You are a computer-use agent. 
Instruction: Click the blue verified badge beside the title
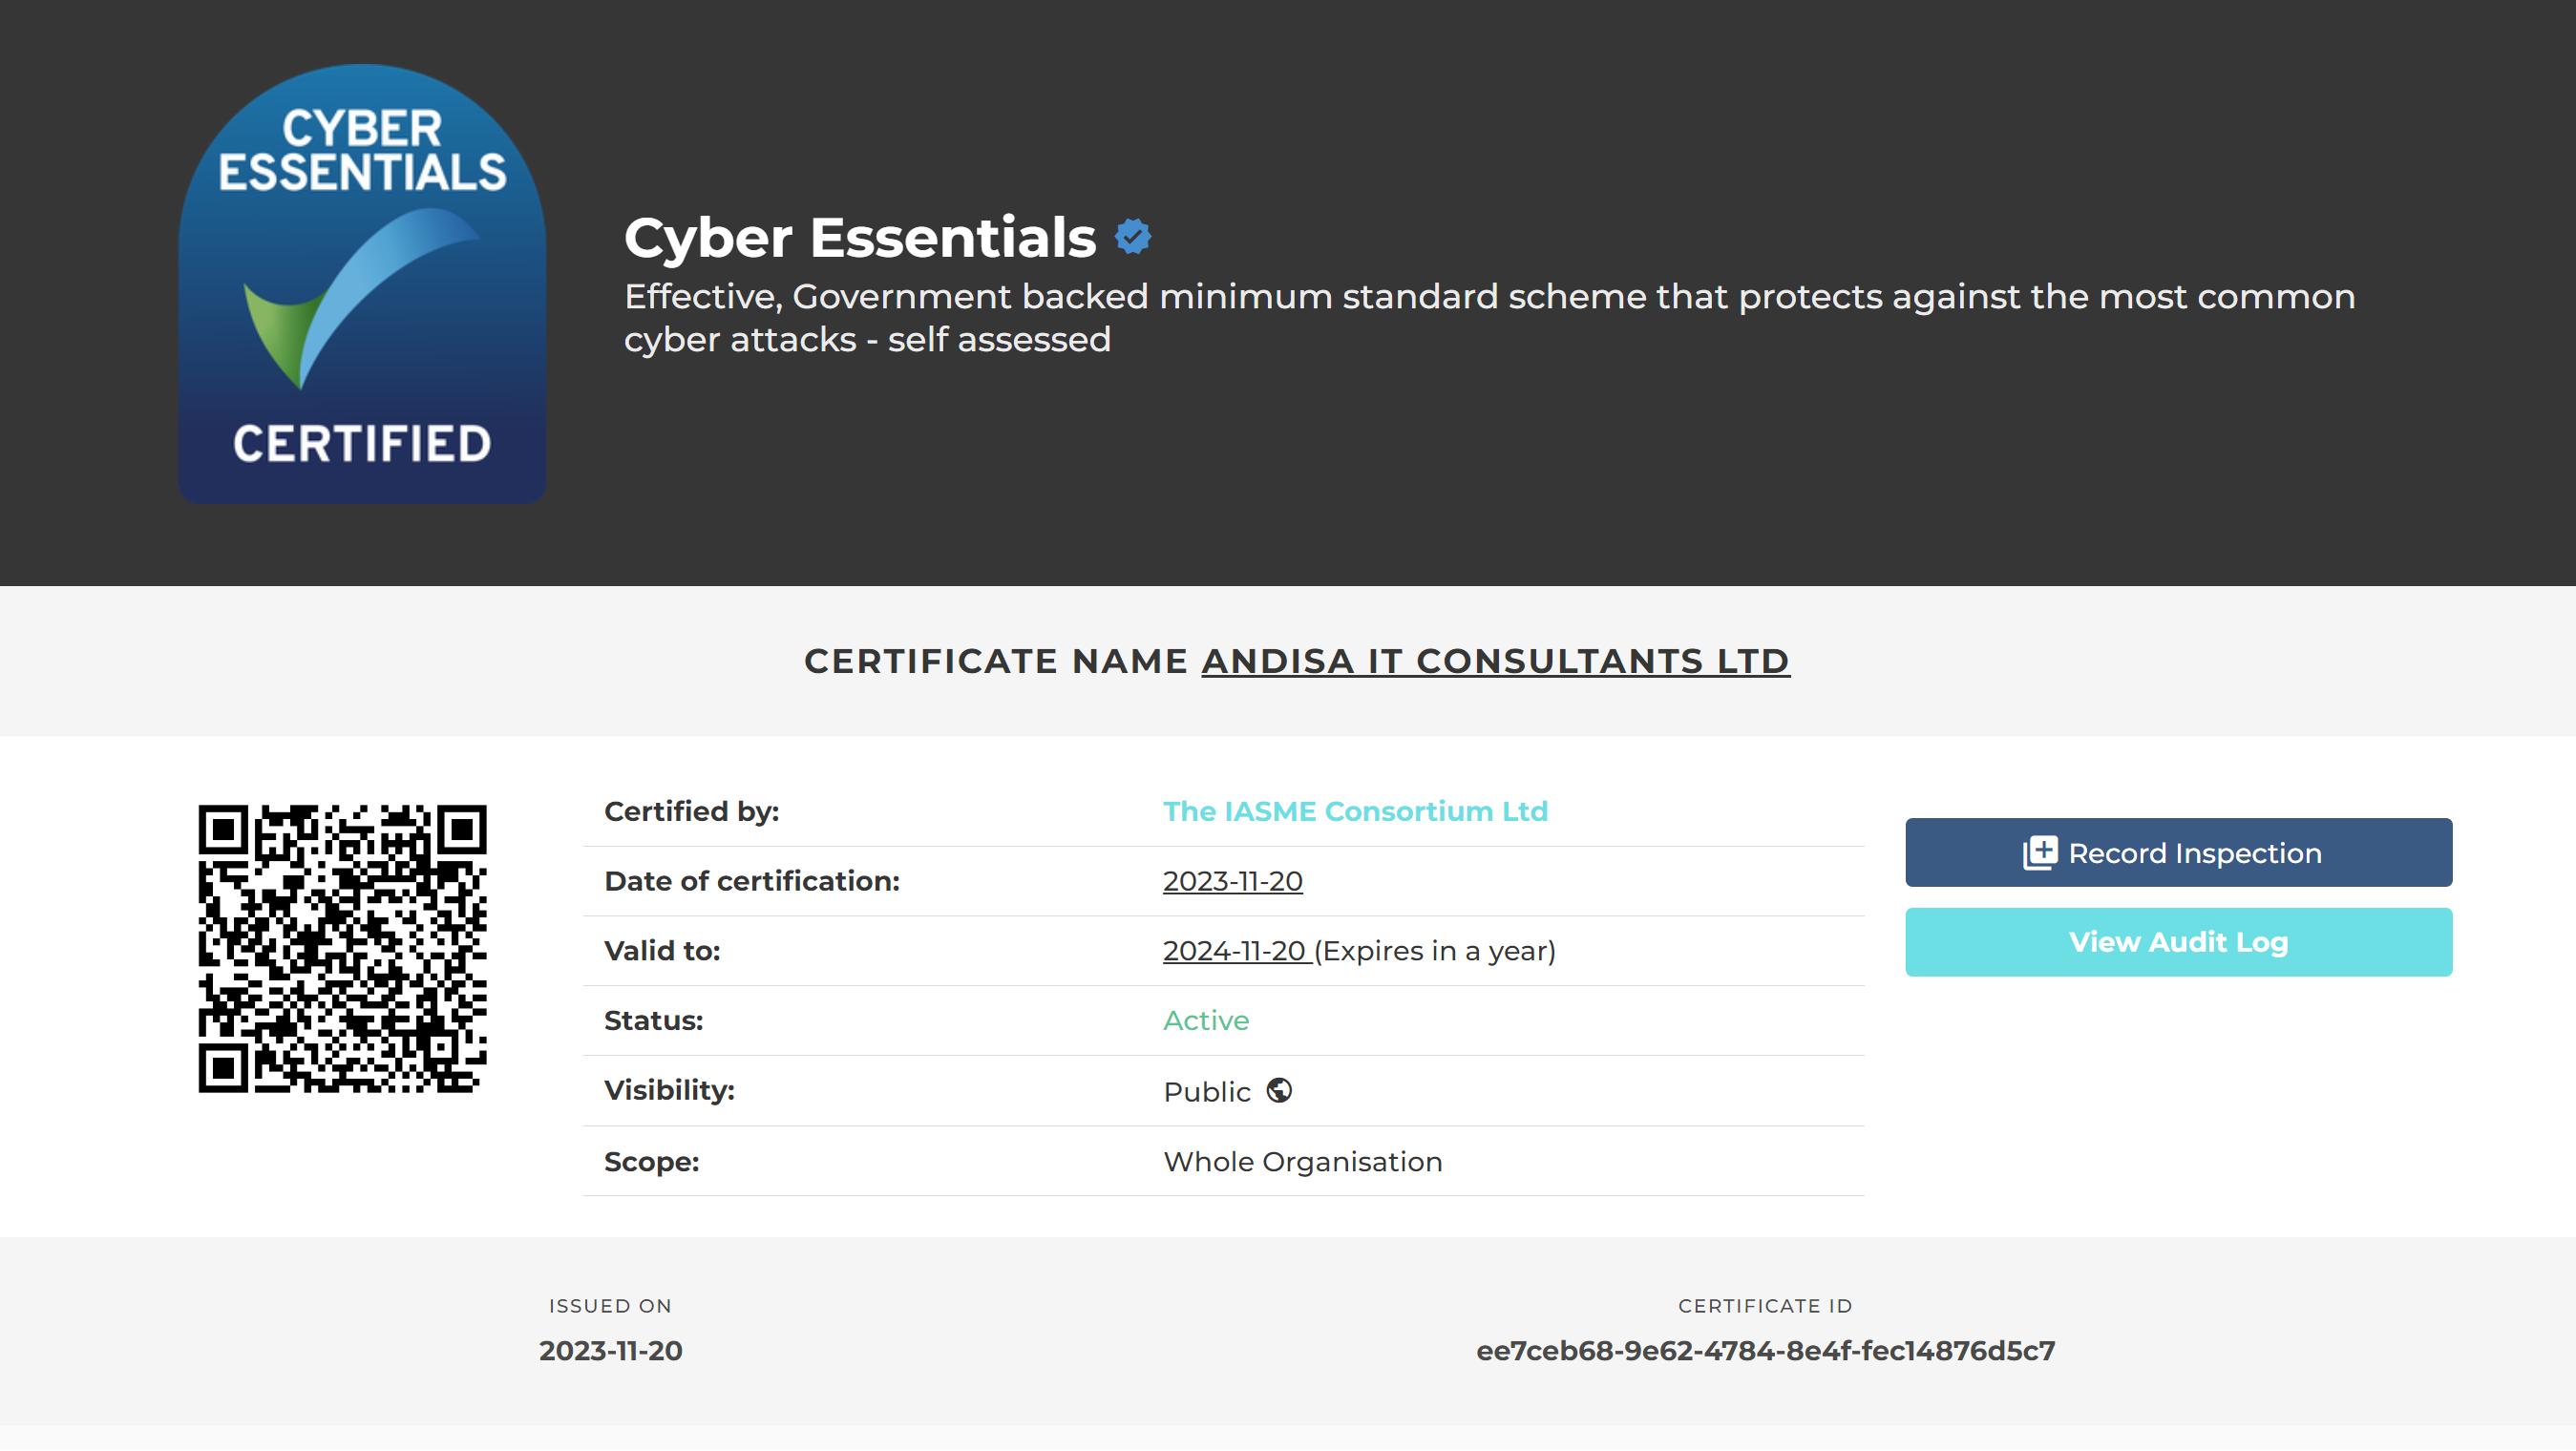(x=1133, y=237)
